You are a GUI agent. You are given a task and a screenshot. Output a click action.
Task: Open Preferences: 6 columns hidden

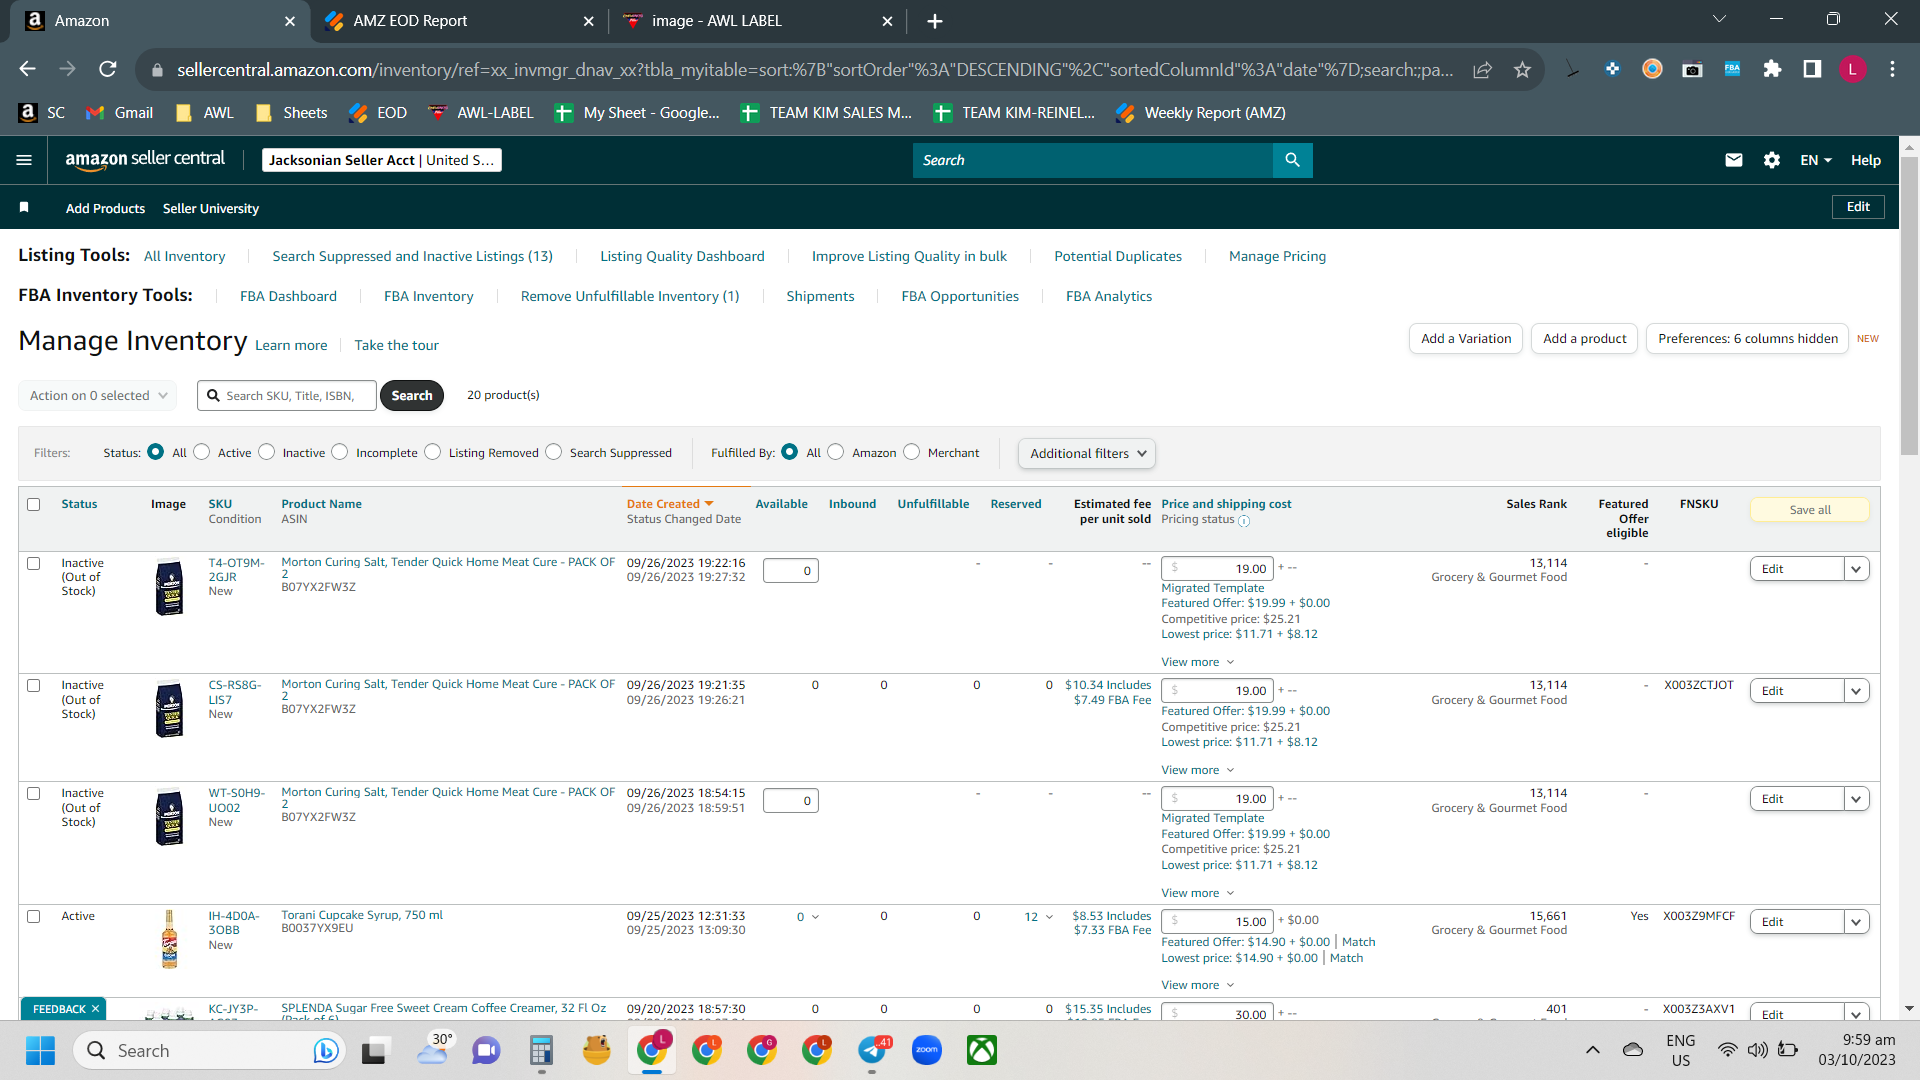point(1747,339)
